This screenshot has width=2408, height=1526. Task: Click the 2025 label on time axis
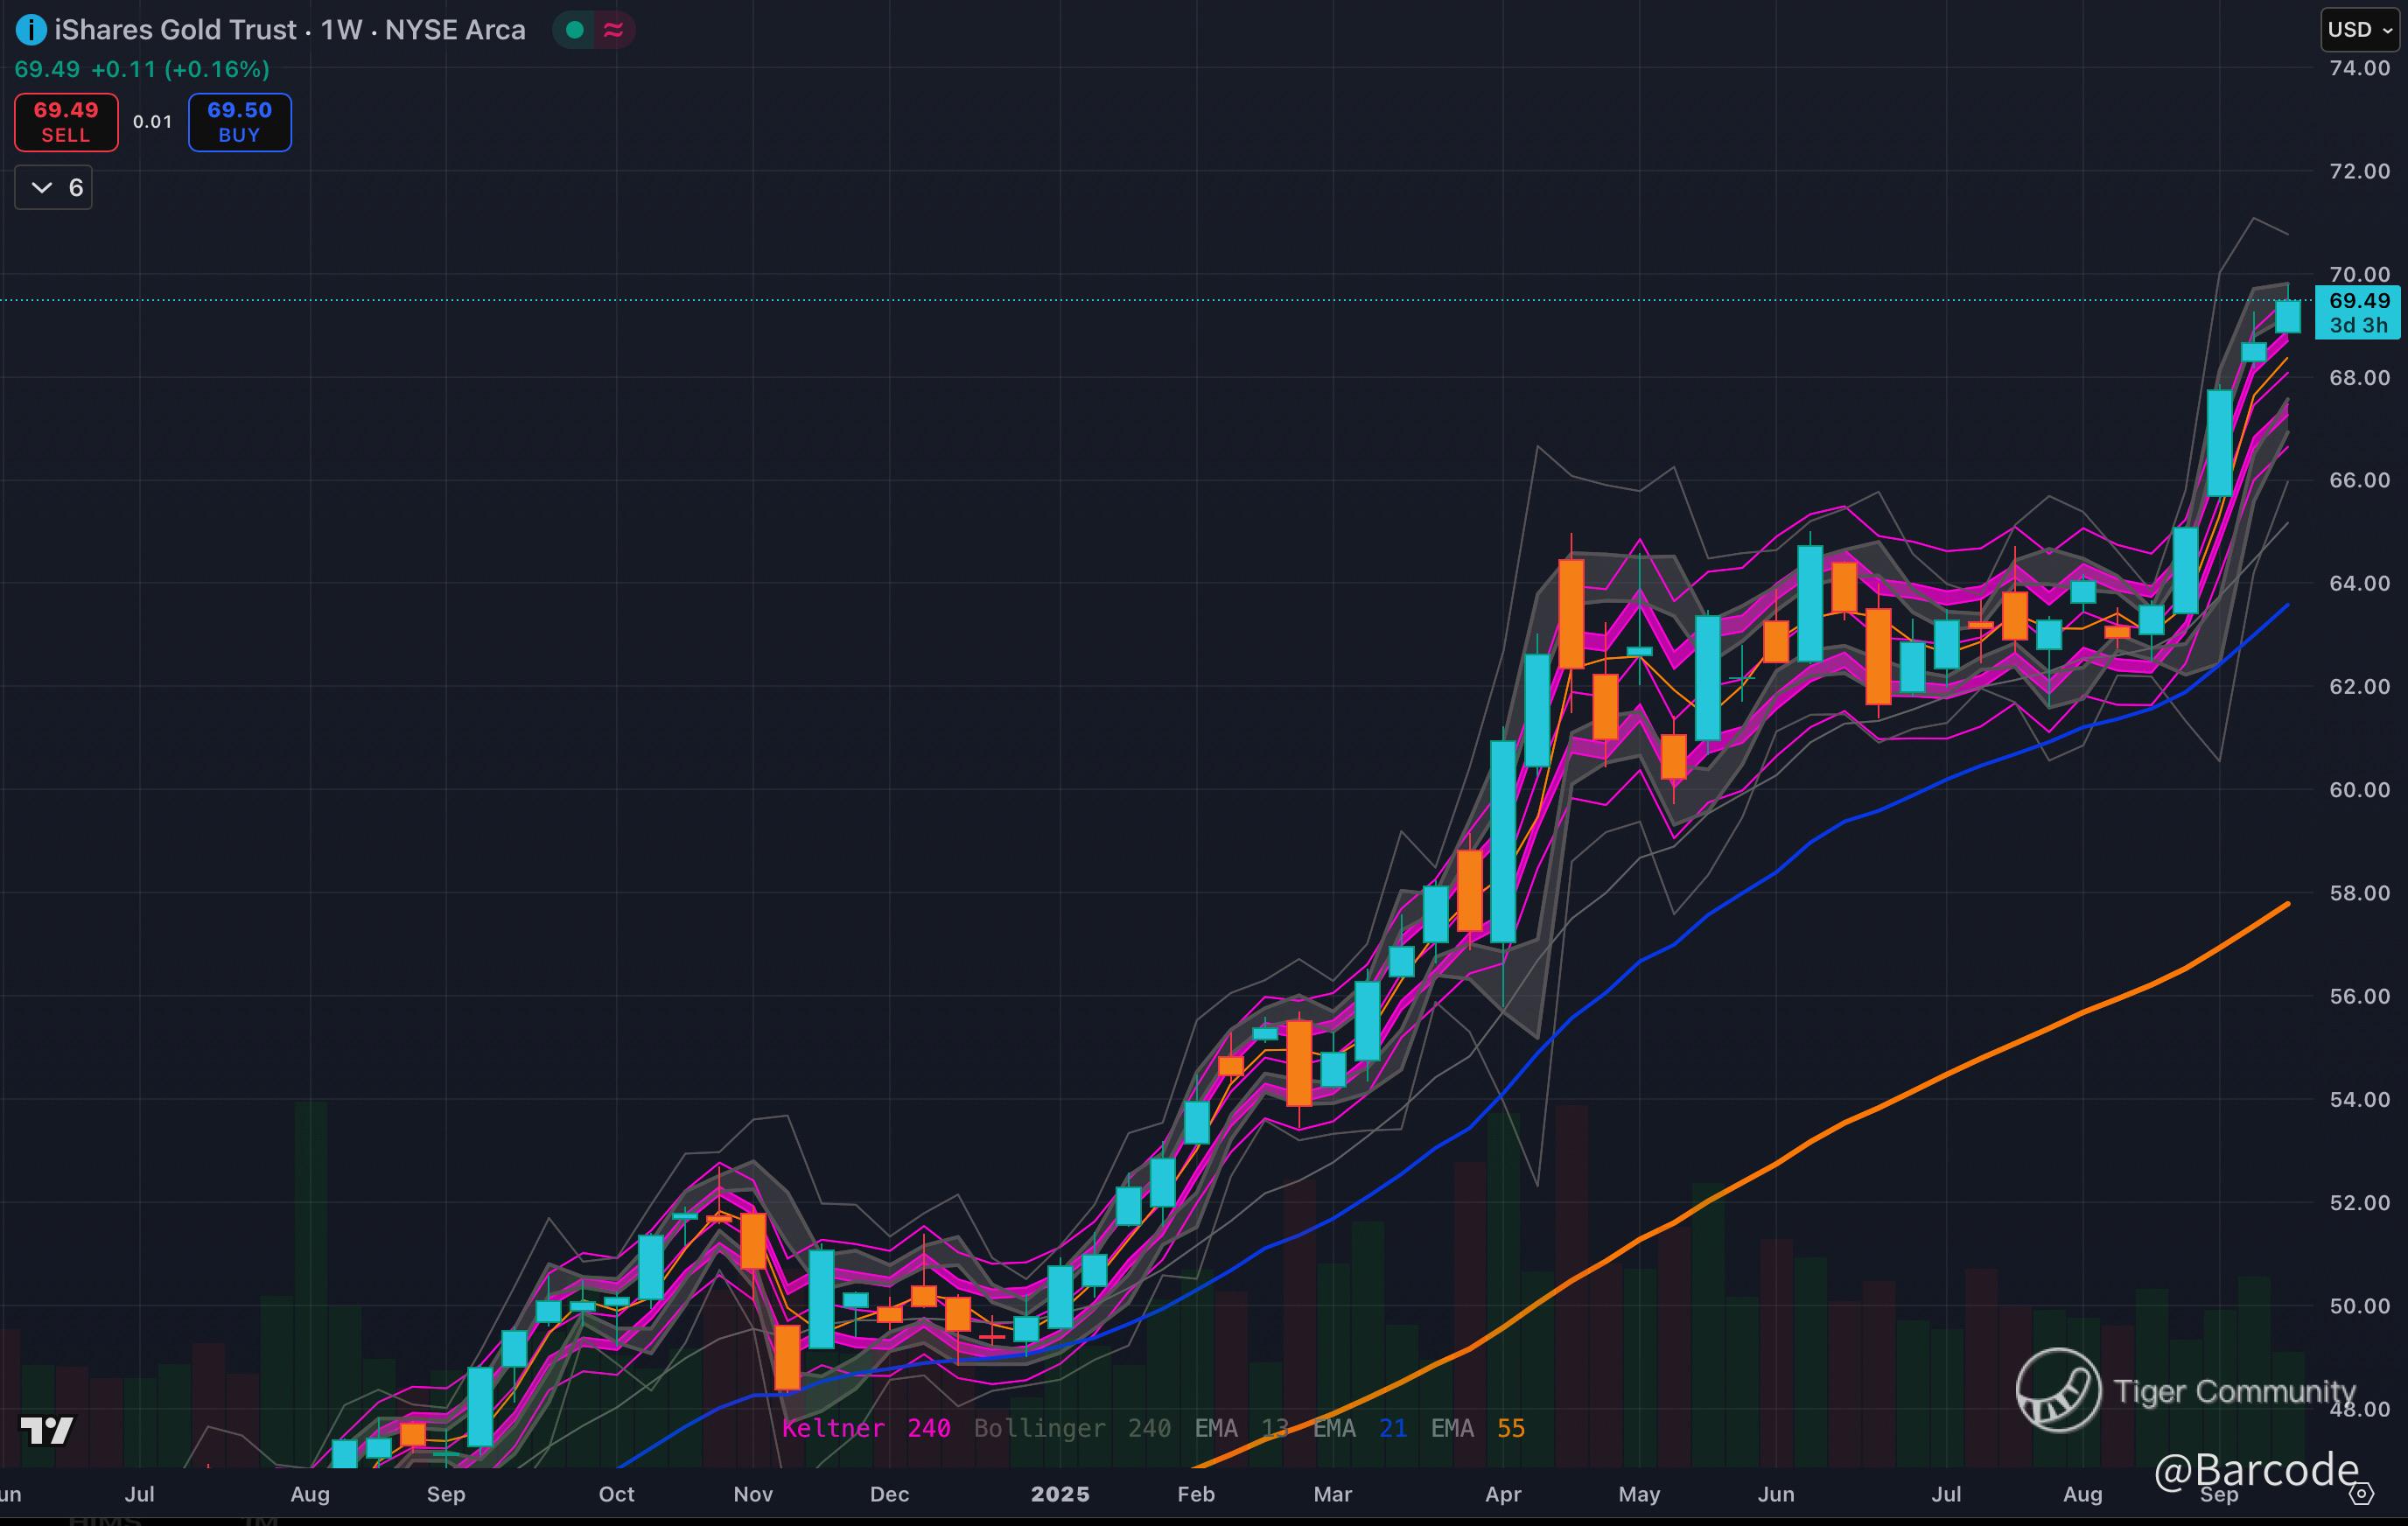[x=1060, y=1494]
